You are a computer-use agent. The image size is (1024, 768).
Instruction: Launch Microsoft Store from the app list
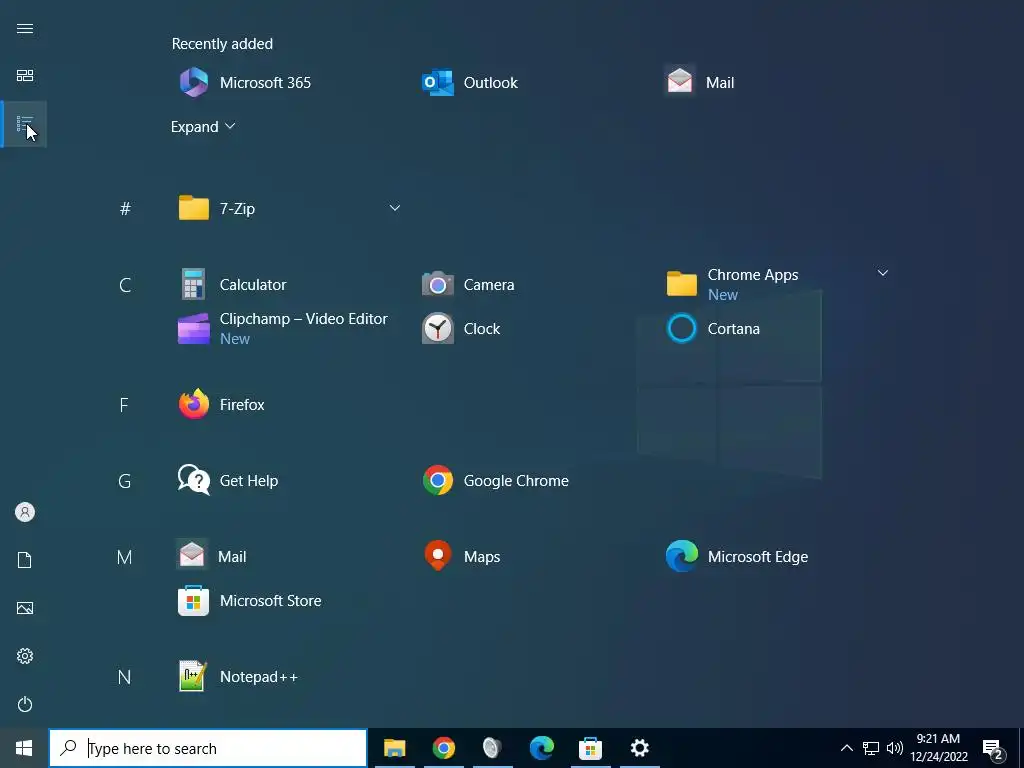pyautogui.click(x=250, y=601)
